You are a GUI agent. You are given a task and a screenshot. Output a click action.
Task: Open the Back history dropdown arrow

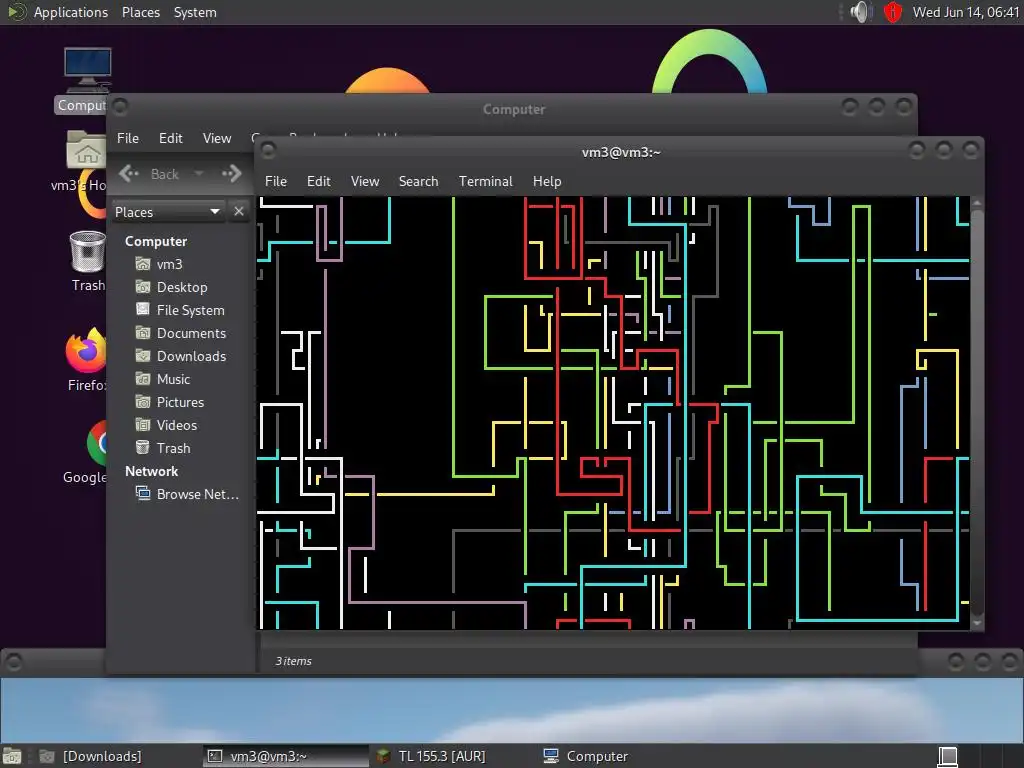[x=199, y=174]
